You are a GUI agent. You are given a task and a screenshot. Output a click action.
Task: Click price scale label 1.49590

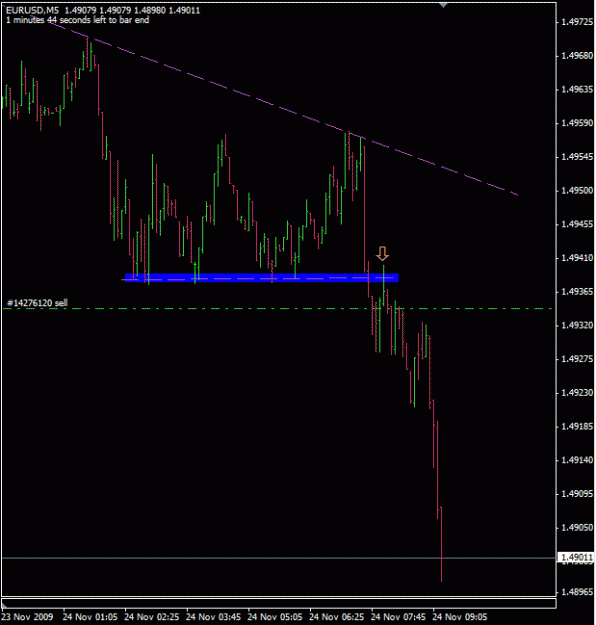(x=577, y=123)
